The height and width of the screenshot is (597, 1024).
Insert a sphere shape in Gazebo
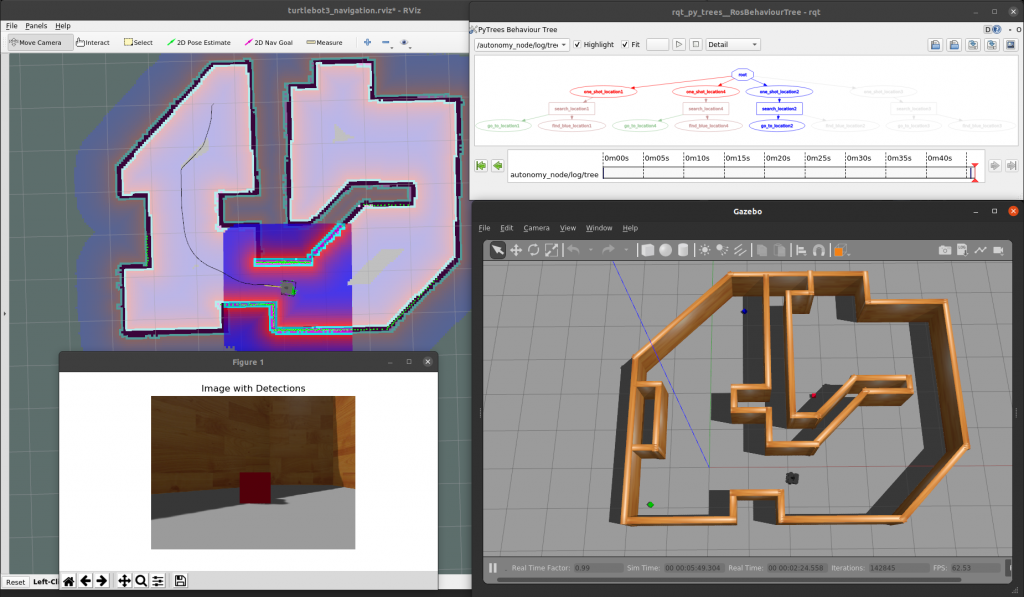pos(665,250)
